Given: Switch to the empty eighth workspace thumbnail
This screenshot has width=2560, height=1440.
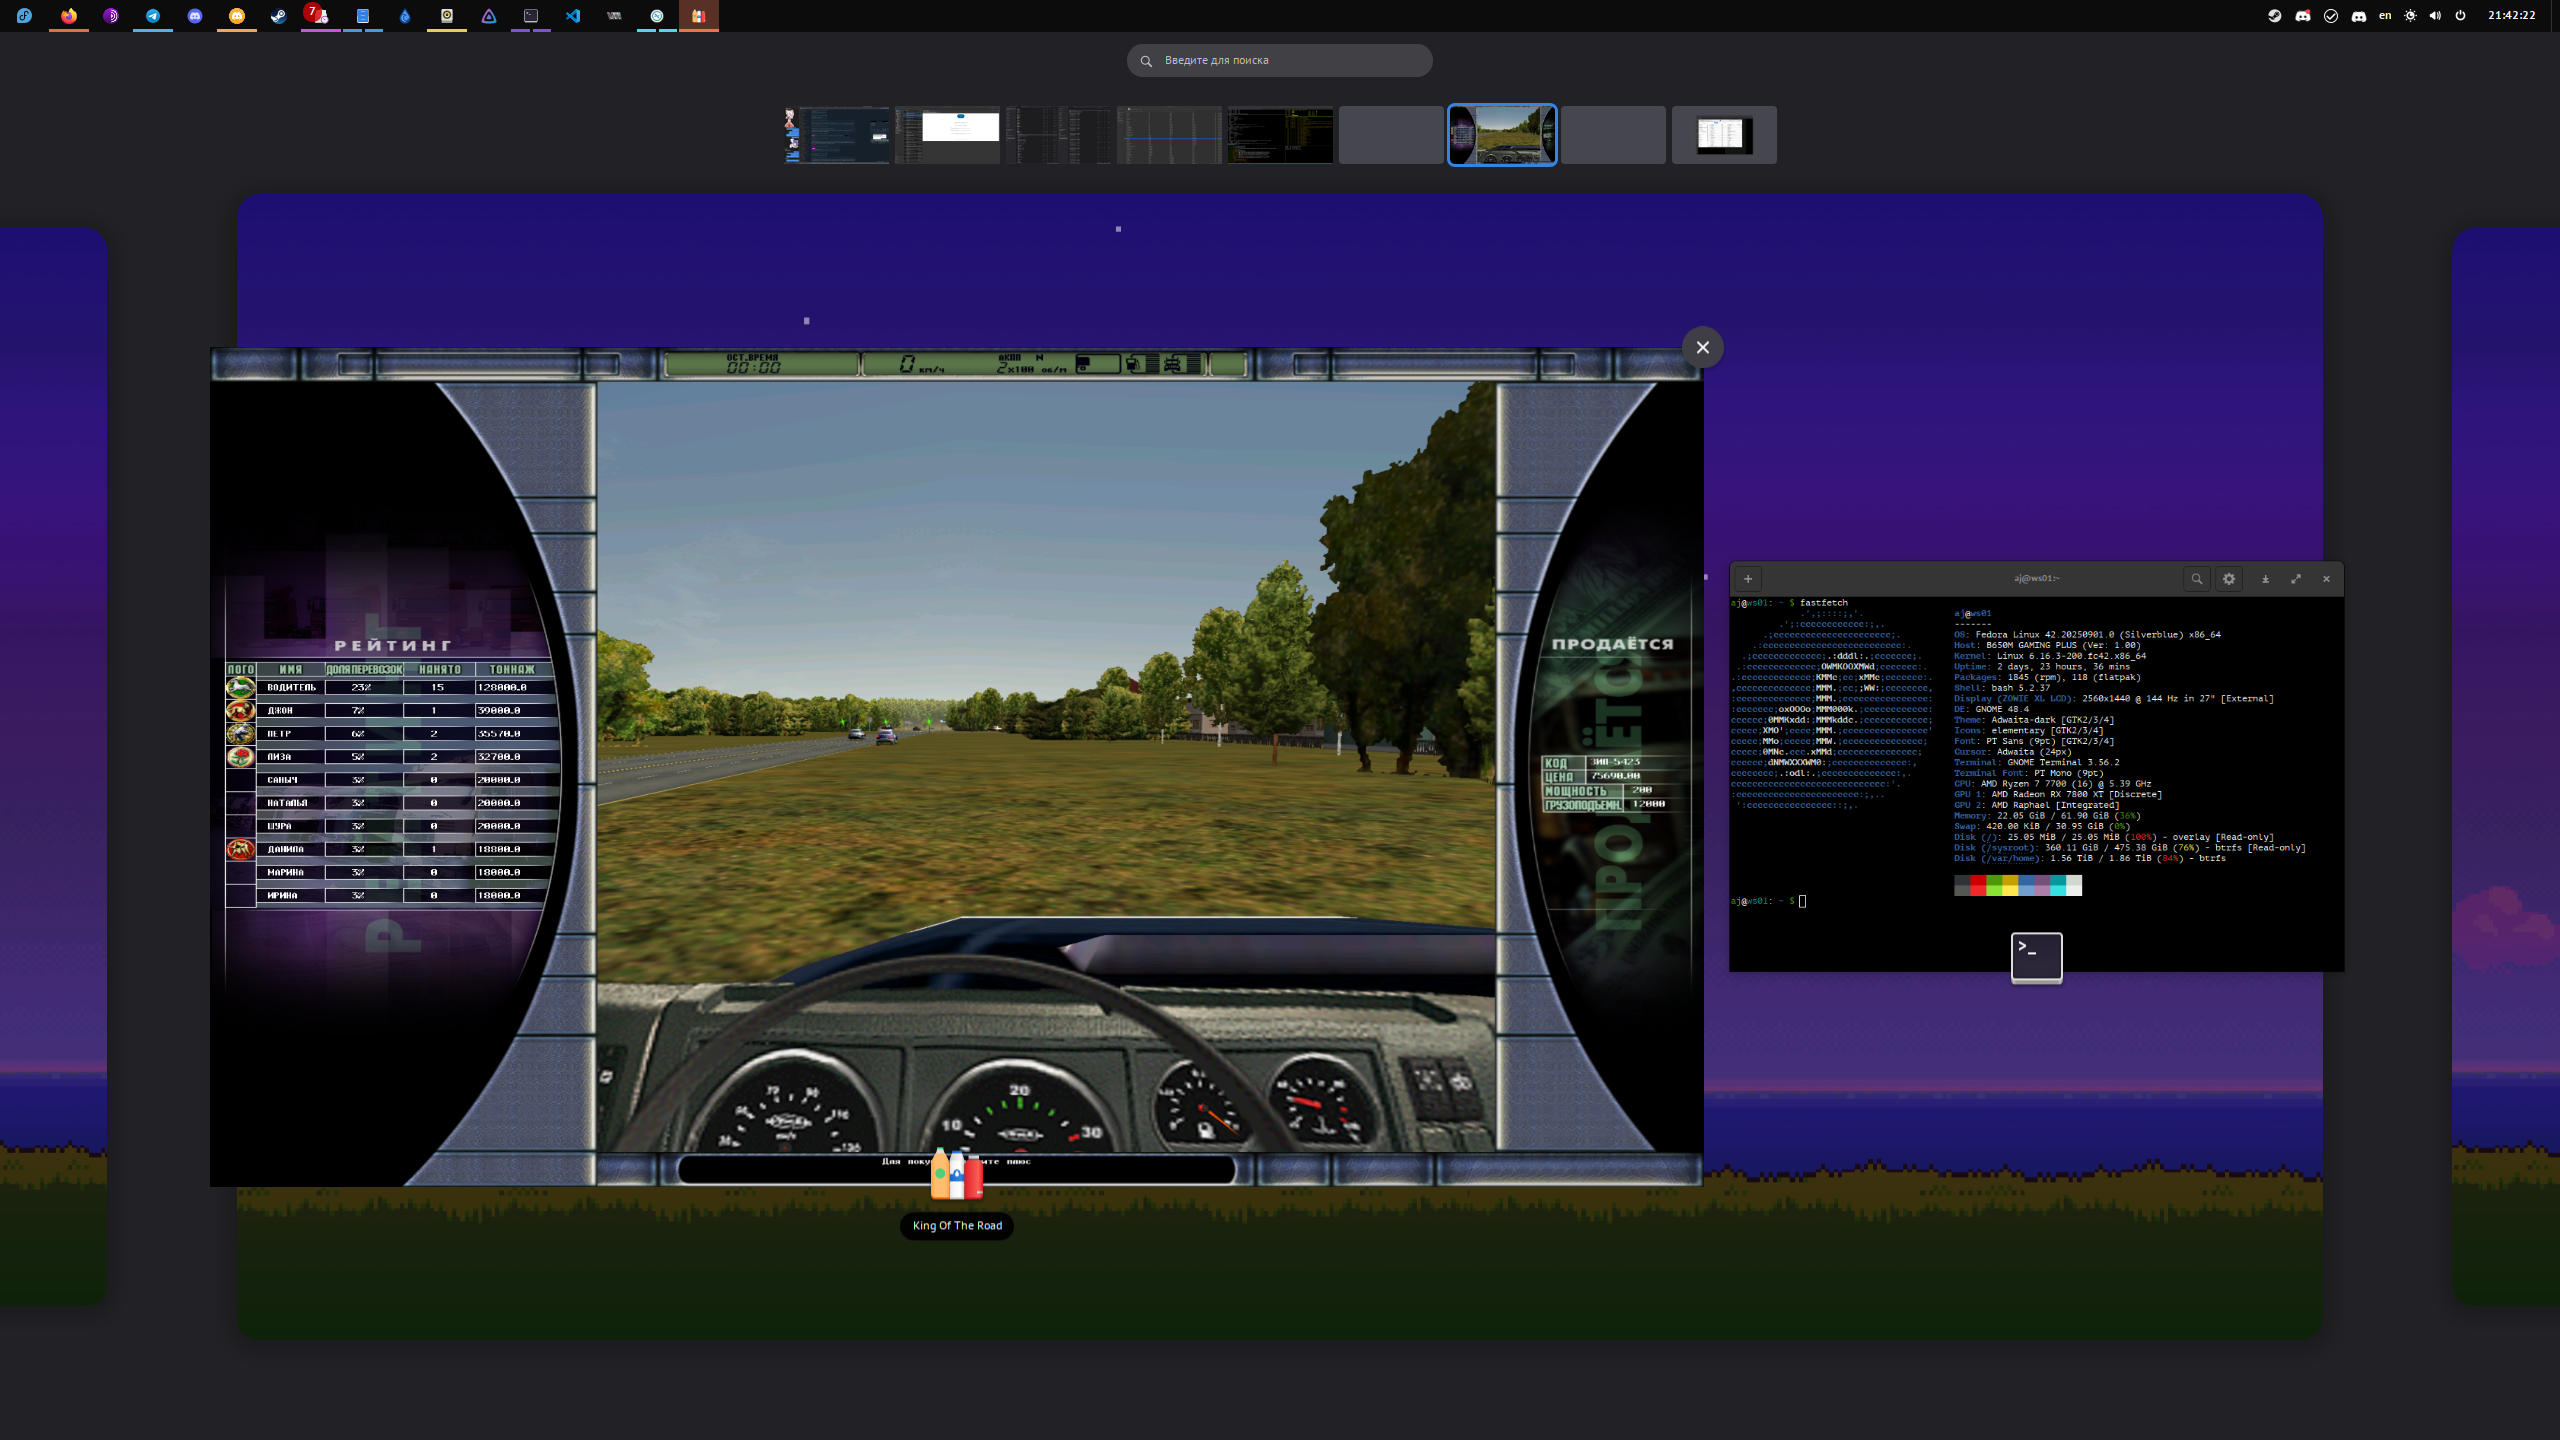Looking at the screenshot, I should pos(1613,135).
